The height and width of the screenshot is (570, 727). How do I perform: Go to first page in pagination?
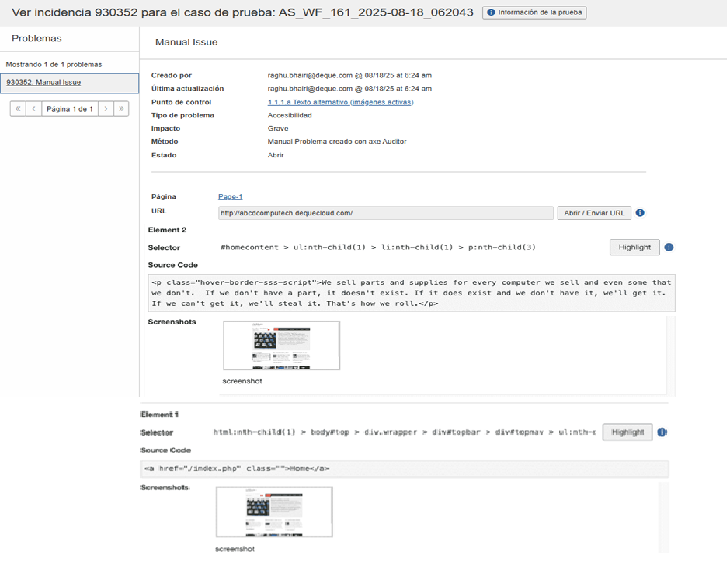(x=19, y=108)
